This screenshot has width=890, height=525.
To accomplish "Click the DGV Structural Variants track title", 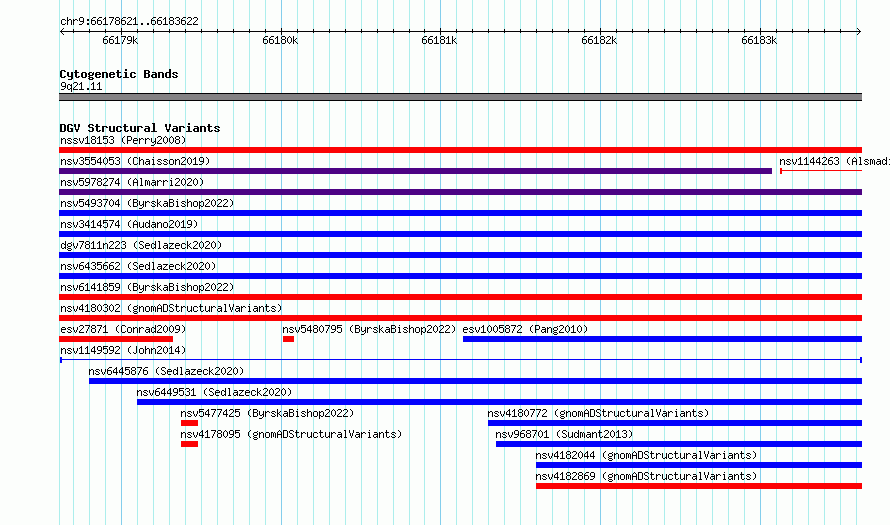I will (140, 128).
